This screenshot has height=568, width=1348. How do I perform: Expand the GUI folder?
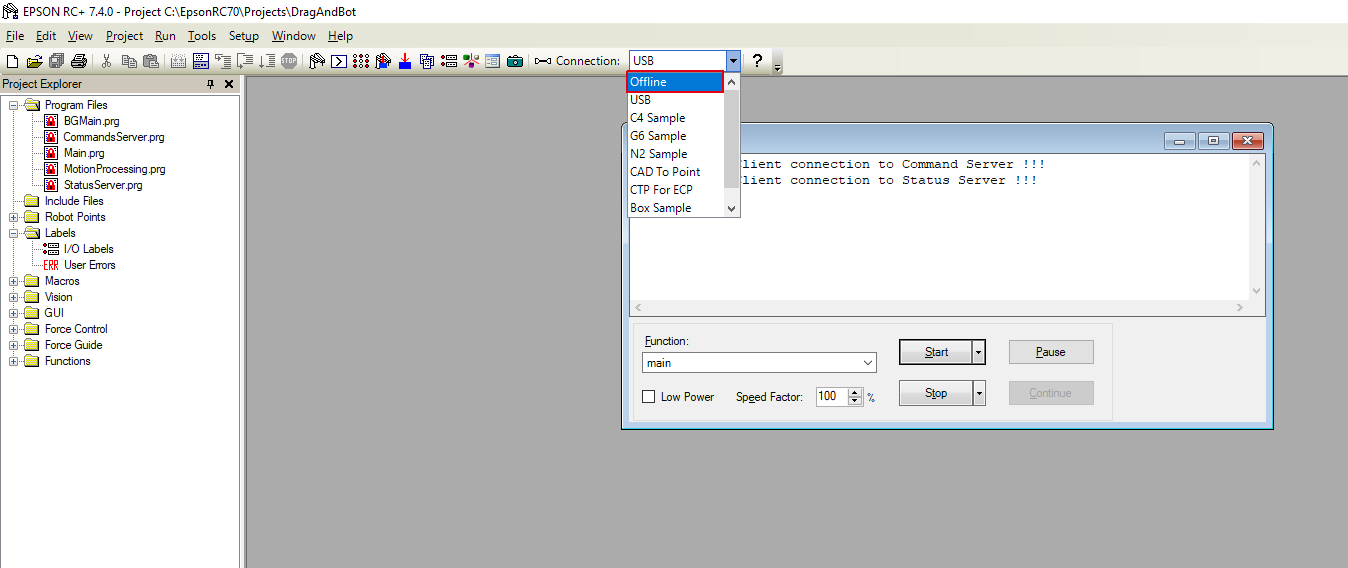tap(14, 313)
